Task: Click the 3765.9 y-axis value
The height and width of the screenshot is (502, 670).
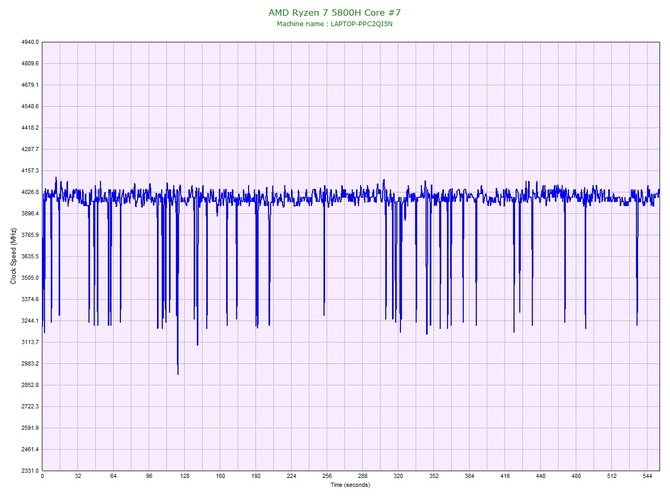Action: coord(30,235)
